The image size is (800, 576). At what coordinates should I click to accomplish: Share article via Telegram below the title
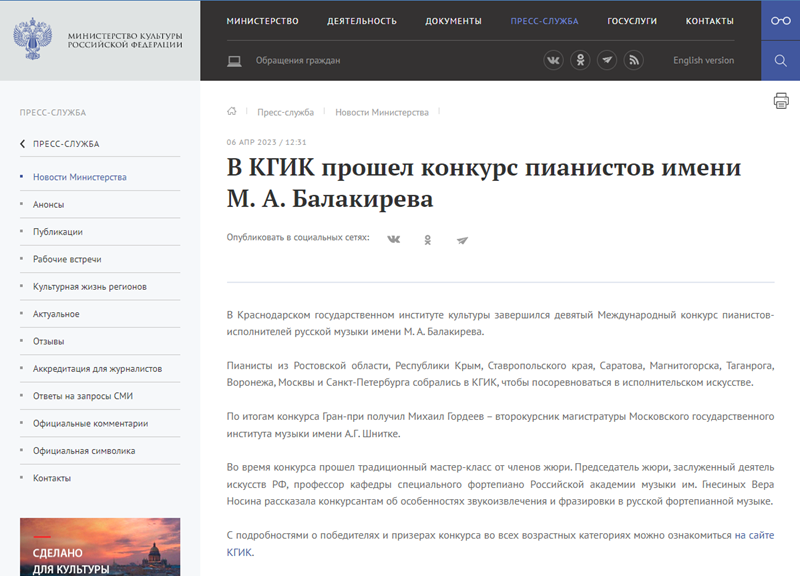click(462, 240)
